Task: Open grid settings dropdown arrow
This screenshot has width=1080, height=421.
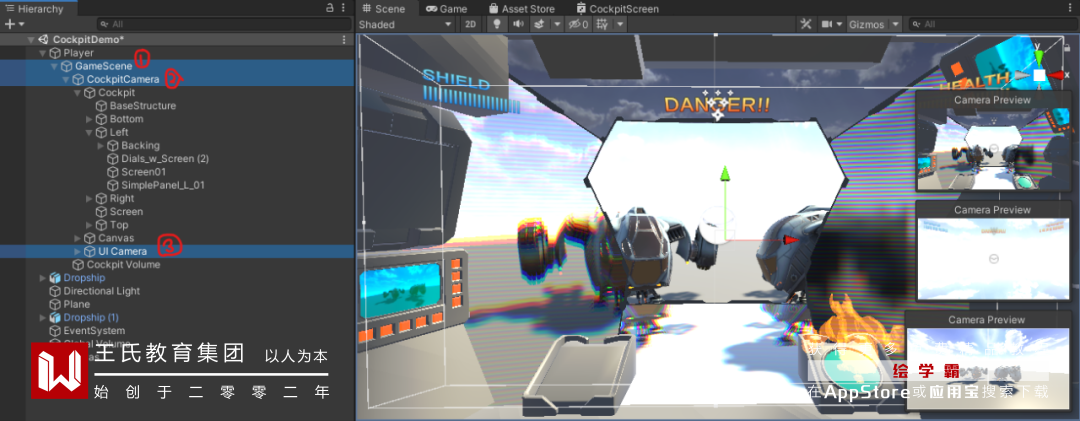Action: [x=620, y=24]
